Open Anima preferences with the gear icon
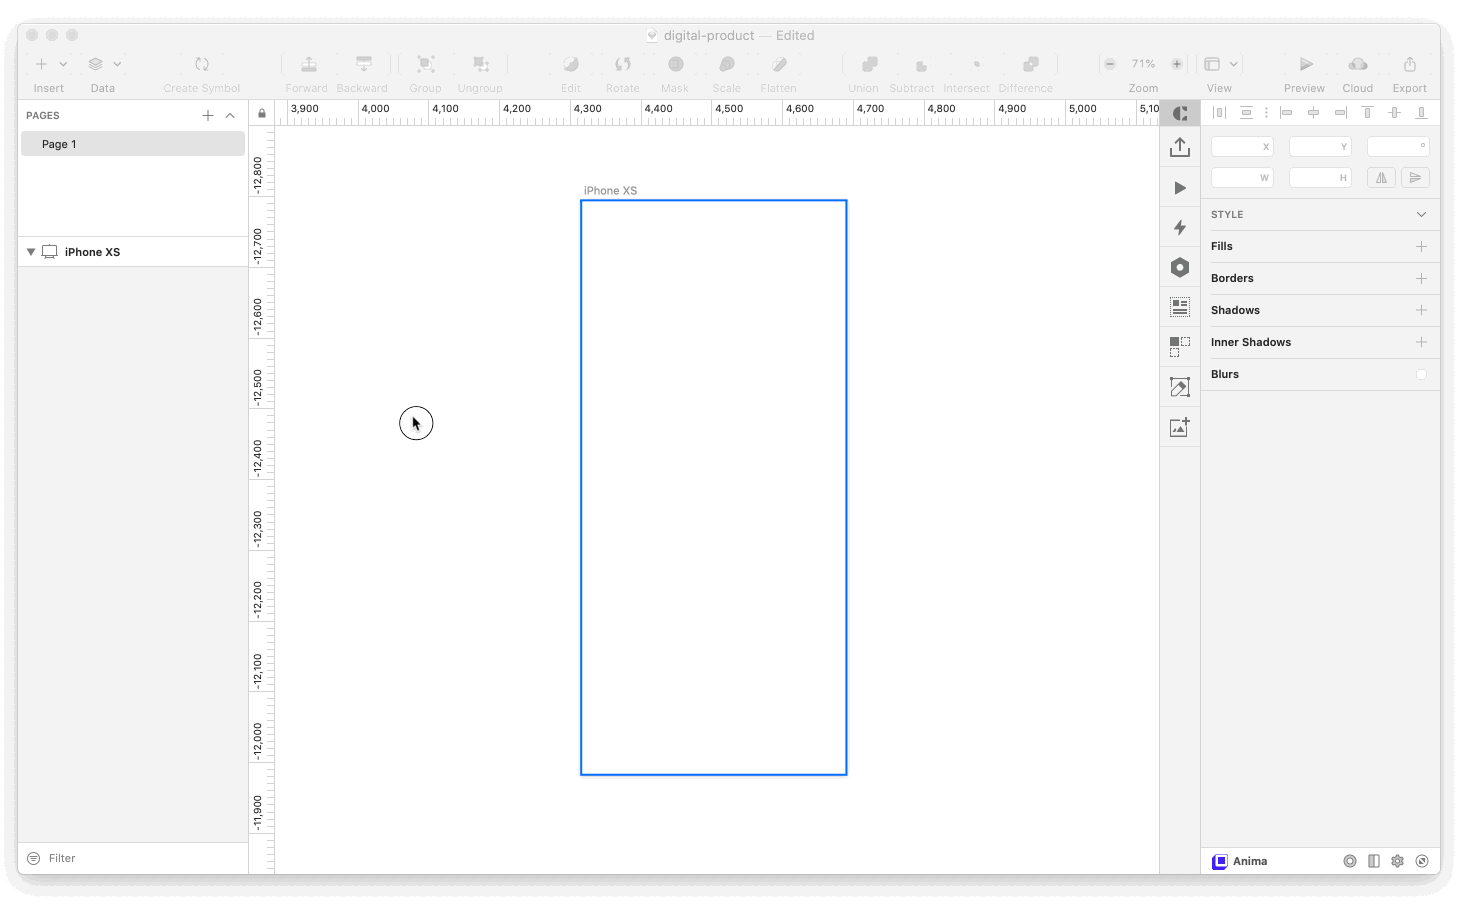The image size is (1460, 907). click(x=1397, y=861)
